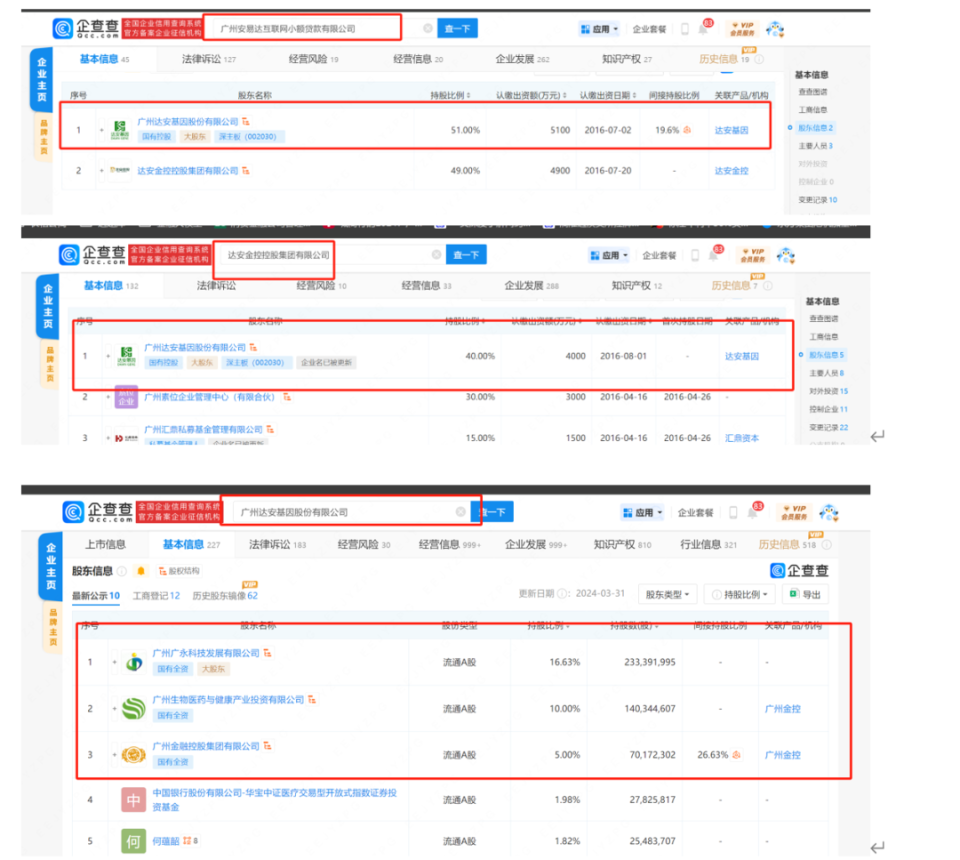Viewport: 960px width, 860px height.
Task: Clear the 达安金控控股集团有限公司 search box
Action: [436, 255]
